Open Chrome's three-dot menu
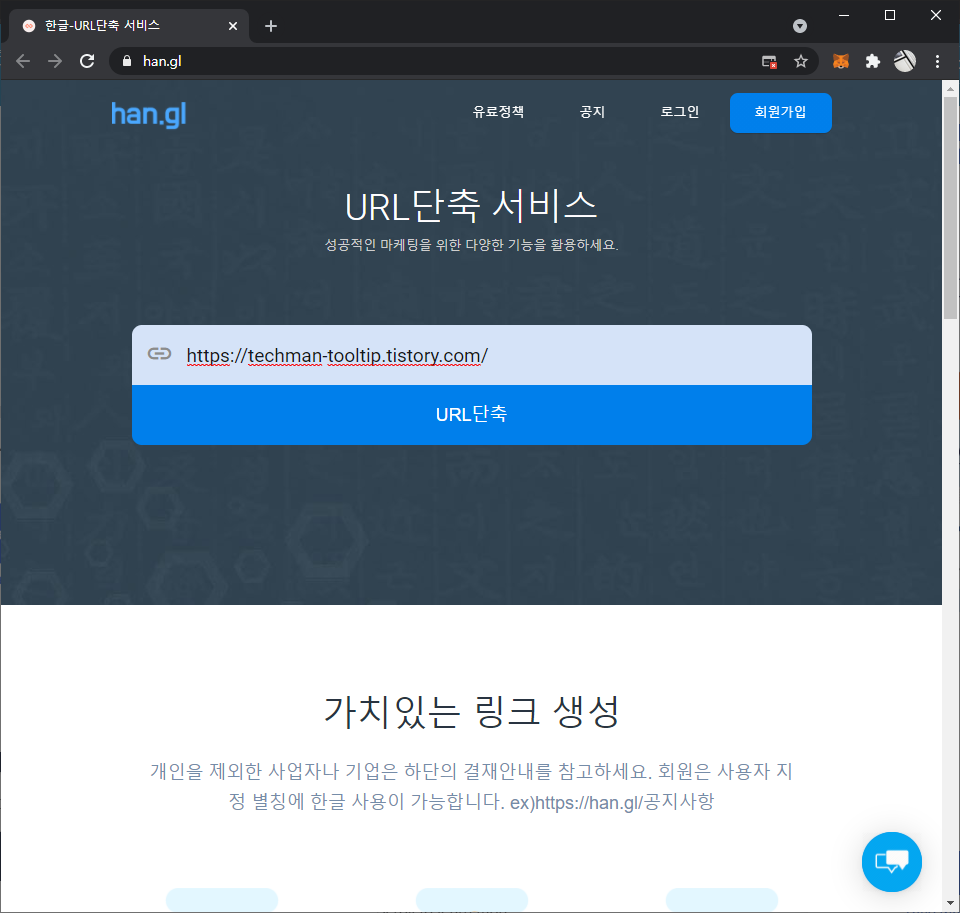The width and height of the screenshot is (960, 913). pos(937,61)
